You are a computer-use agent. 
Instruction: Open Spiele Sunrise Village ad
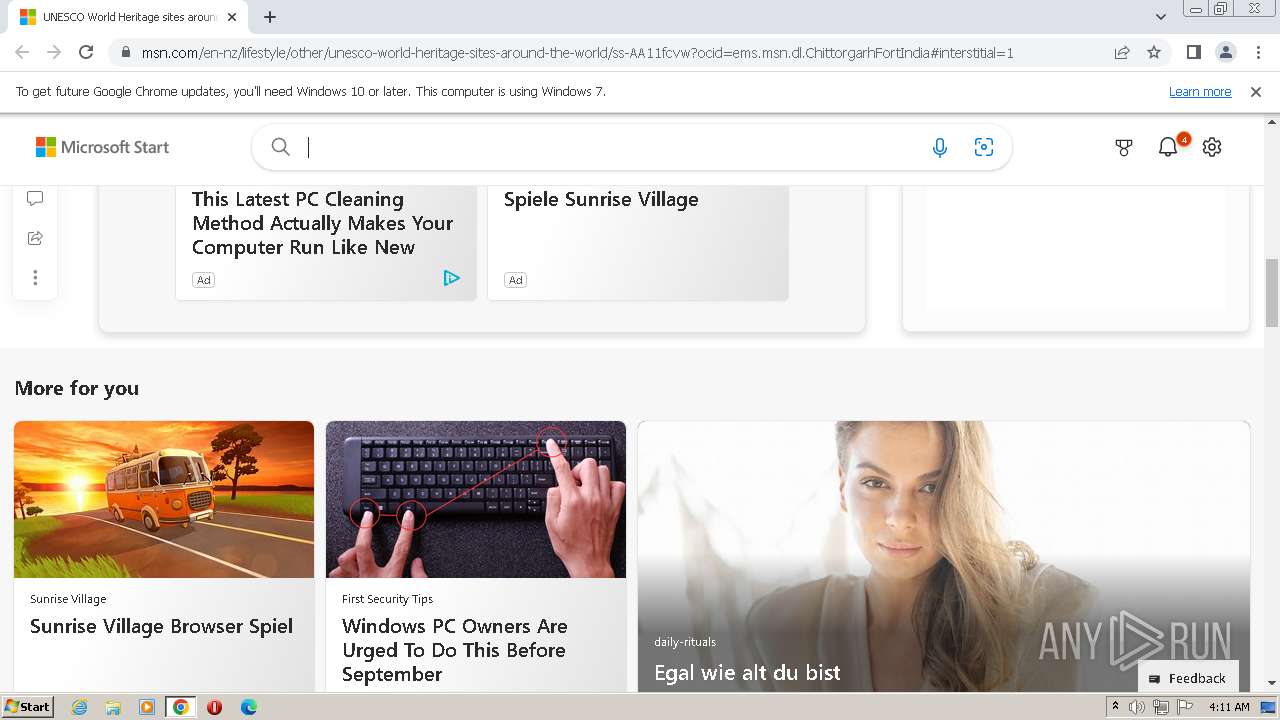pos(601,199)
